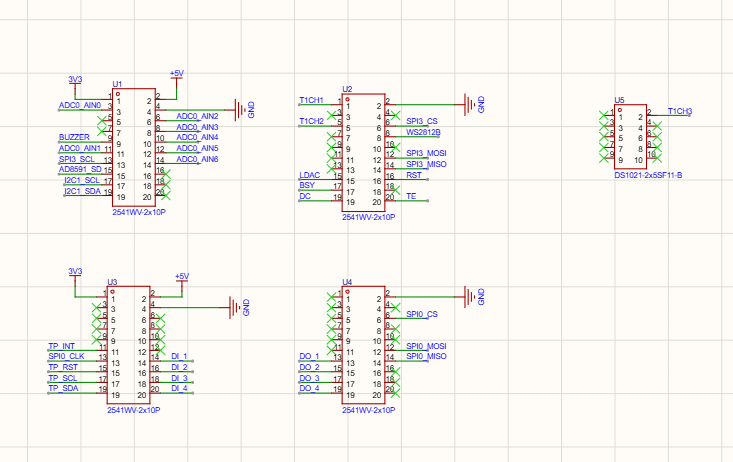Click the GND symbol next to U3
Screen dimensions: 733x462
pyautogui.click(x=239, y=308)
